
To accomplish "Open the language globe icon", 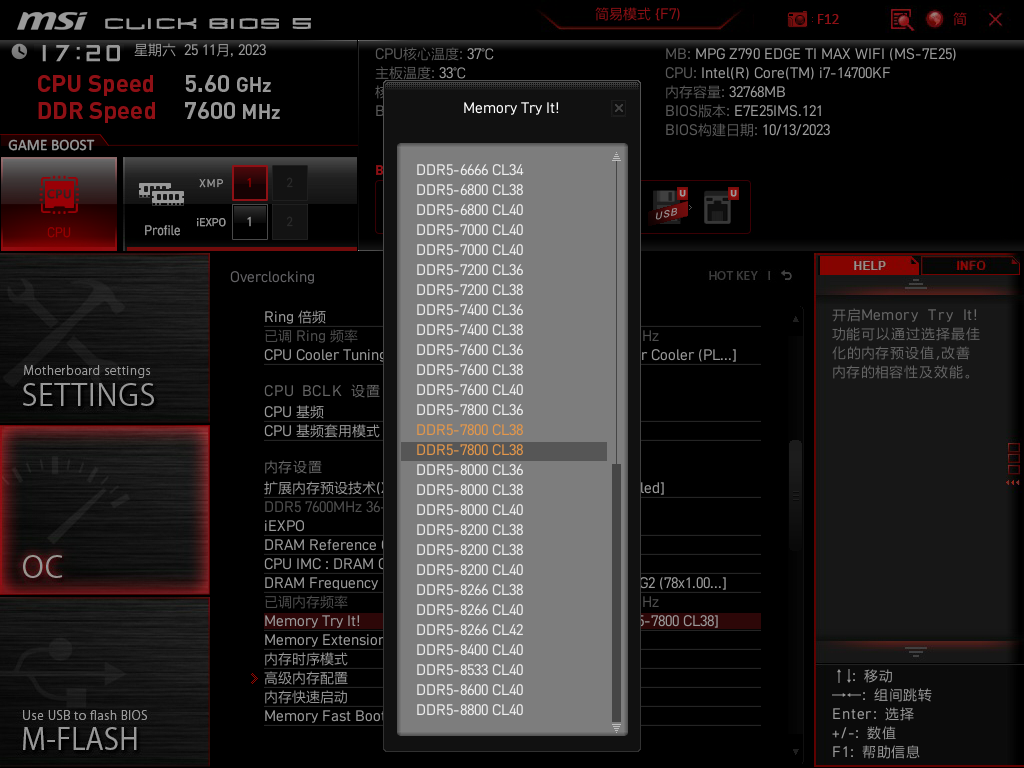I will [935, 20].
